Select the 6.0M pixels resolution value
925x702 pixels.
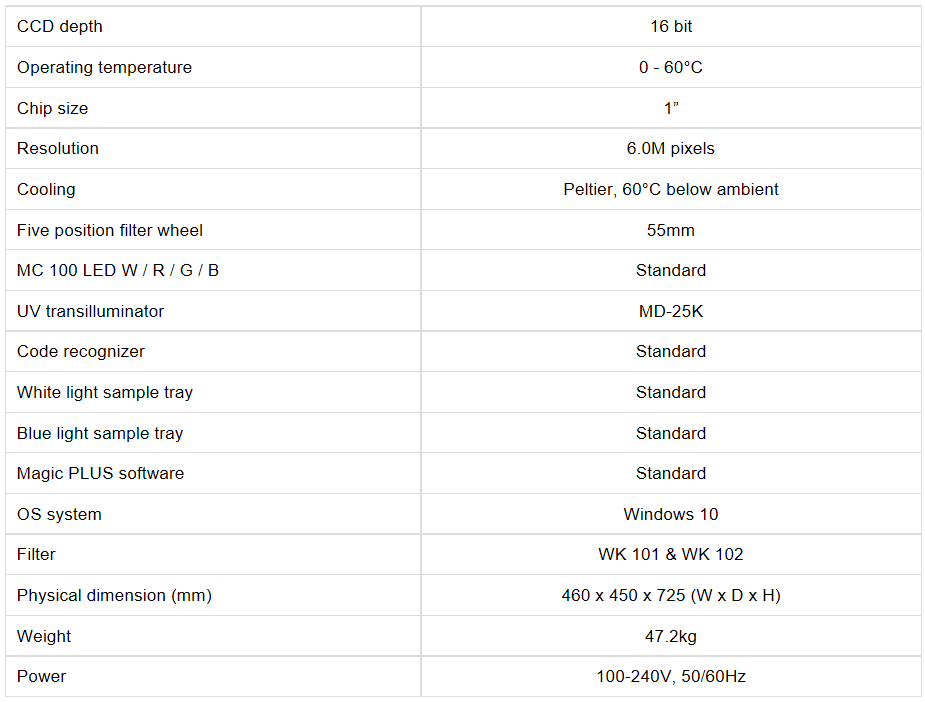click(671, 149)
